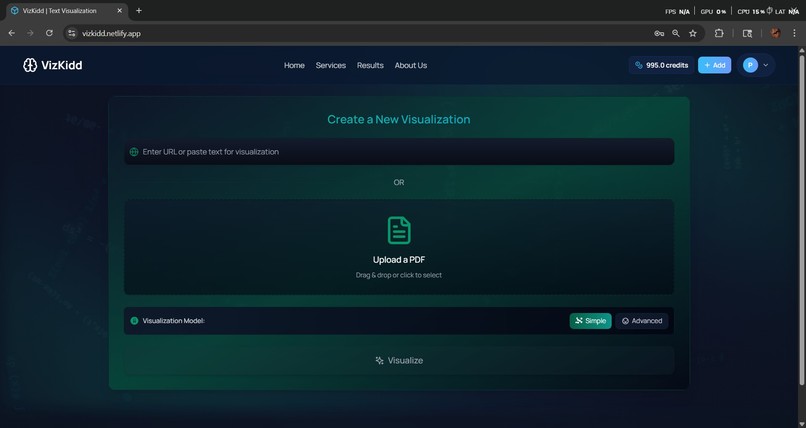Select the Advanced visualization model
Image resolution: width=806 pixels, height=428 pixels.
(642, 321)
